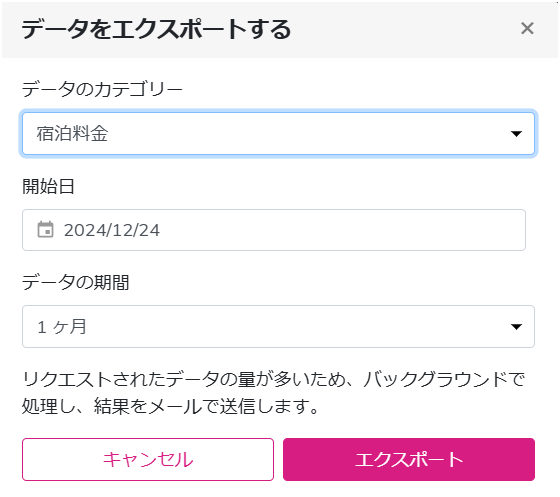The width and height of the screenshot is (560, 497).
Task: Click the notice line beginning リクエストされたデータ
Action: 273,379
